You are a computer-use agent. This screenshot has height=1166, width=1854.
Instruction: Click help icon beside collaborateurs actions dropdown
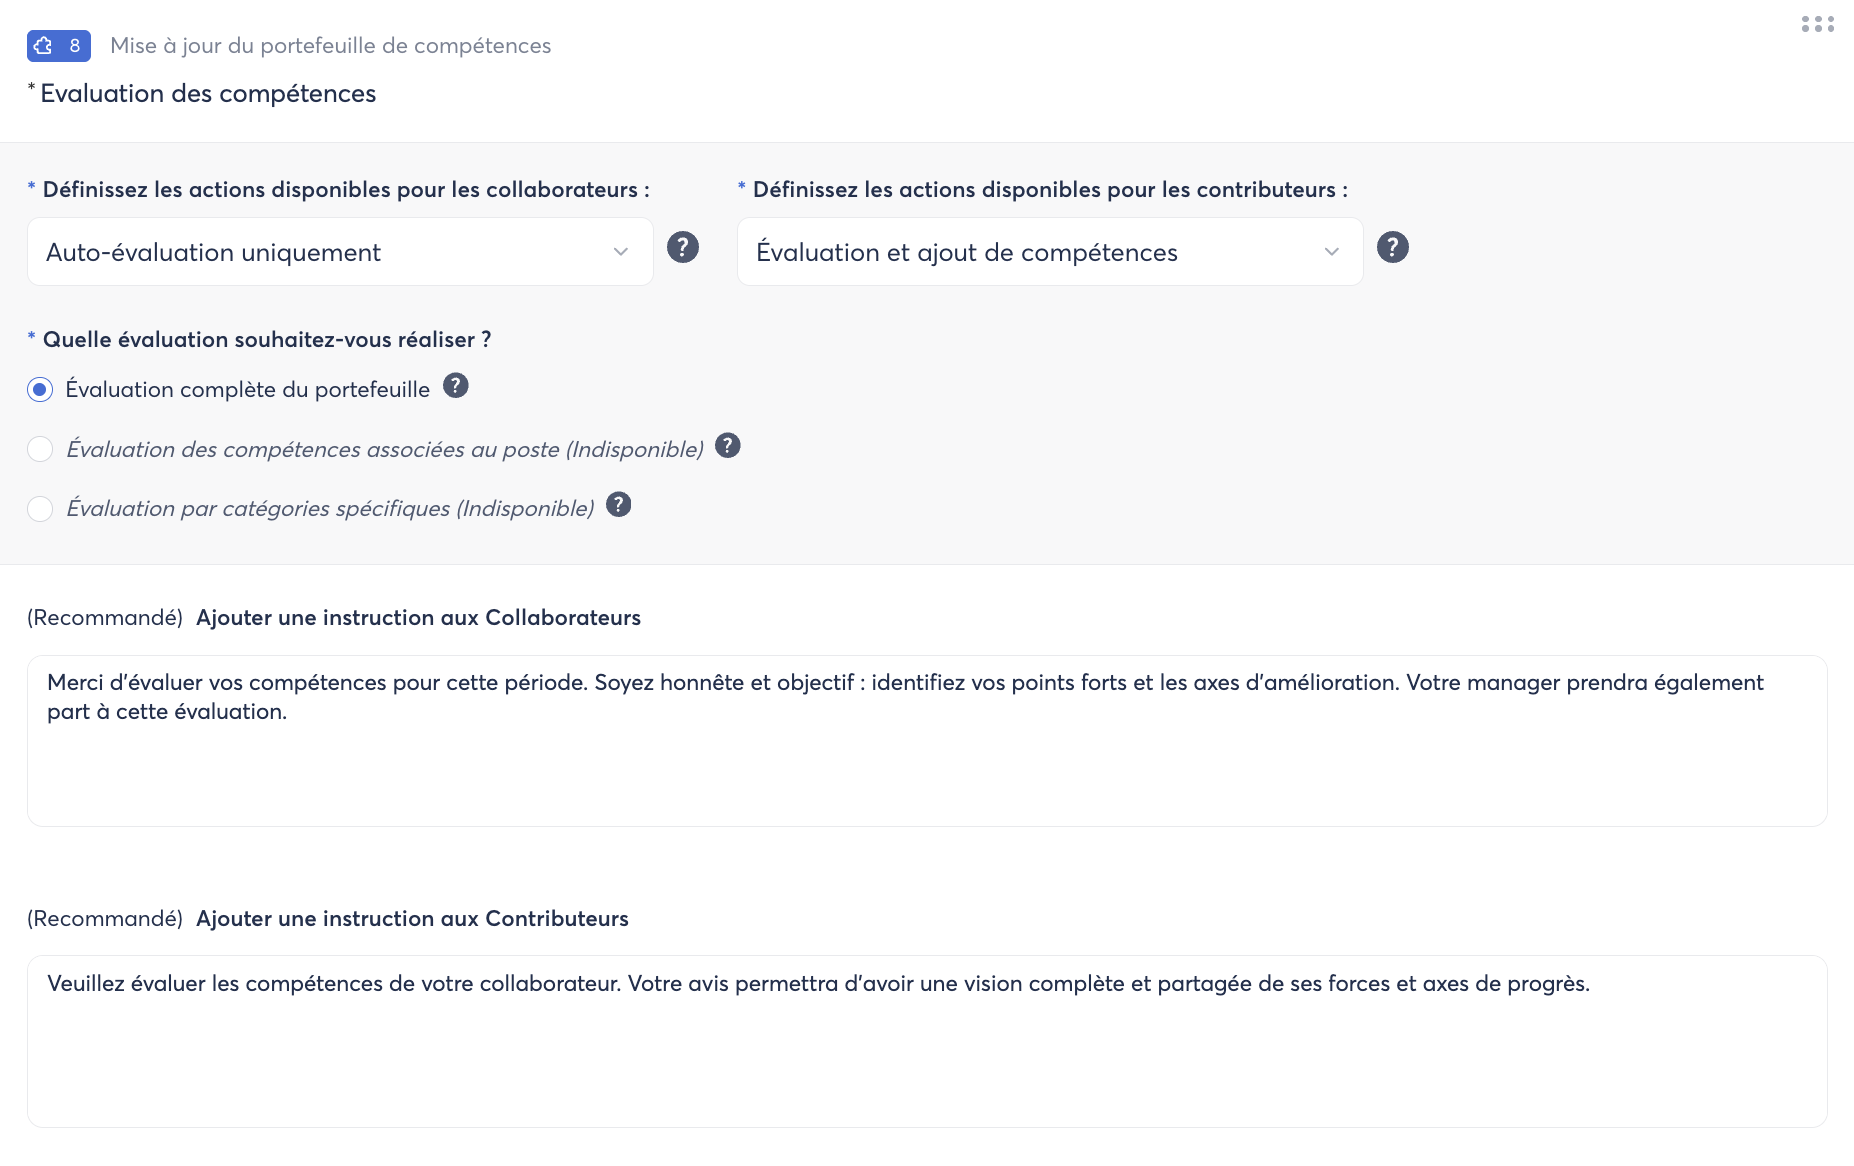pos(683,247)
